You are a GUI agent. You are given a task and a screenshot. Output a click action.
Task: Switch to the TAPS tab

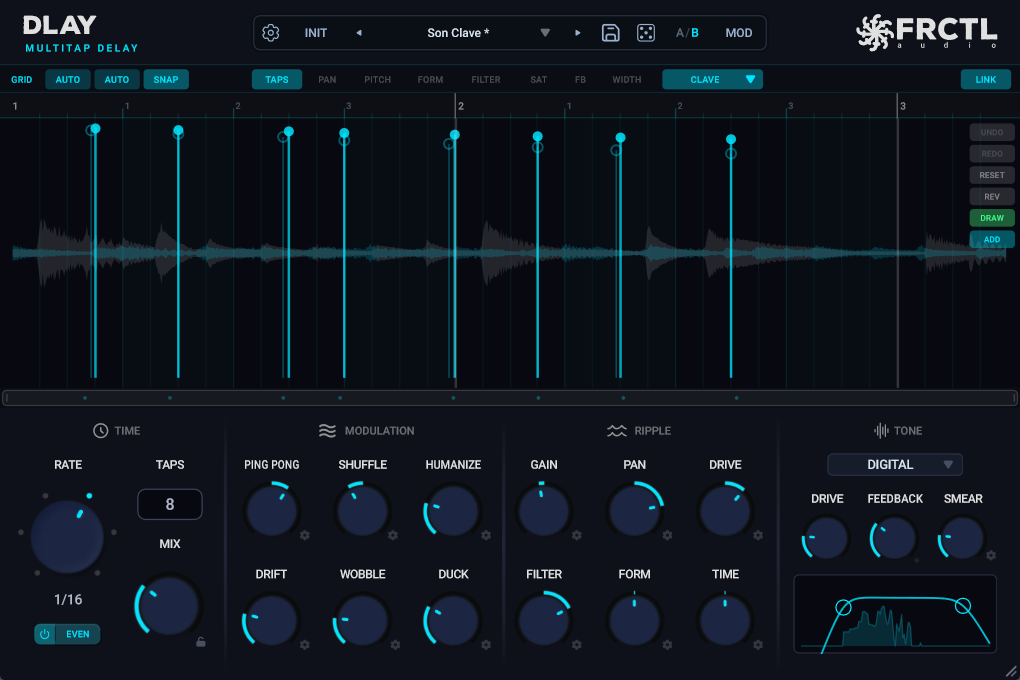click(276, 79)
